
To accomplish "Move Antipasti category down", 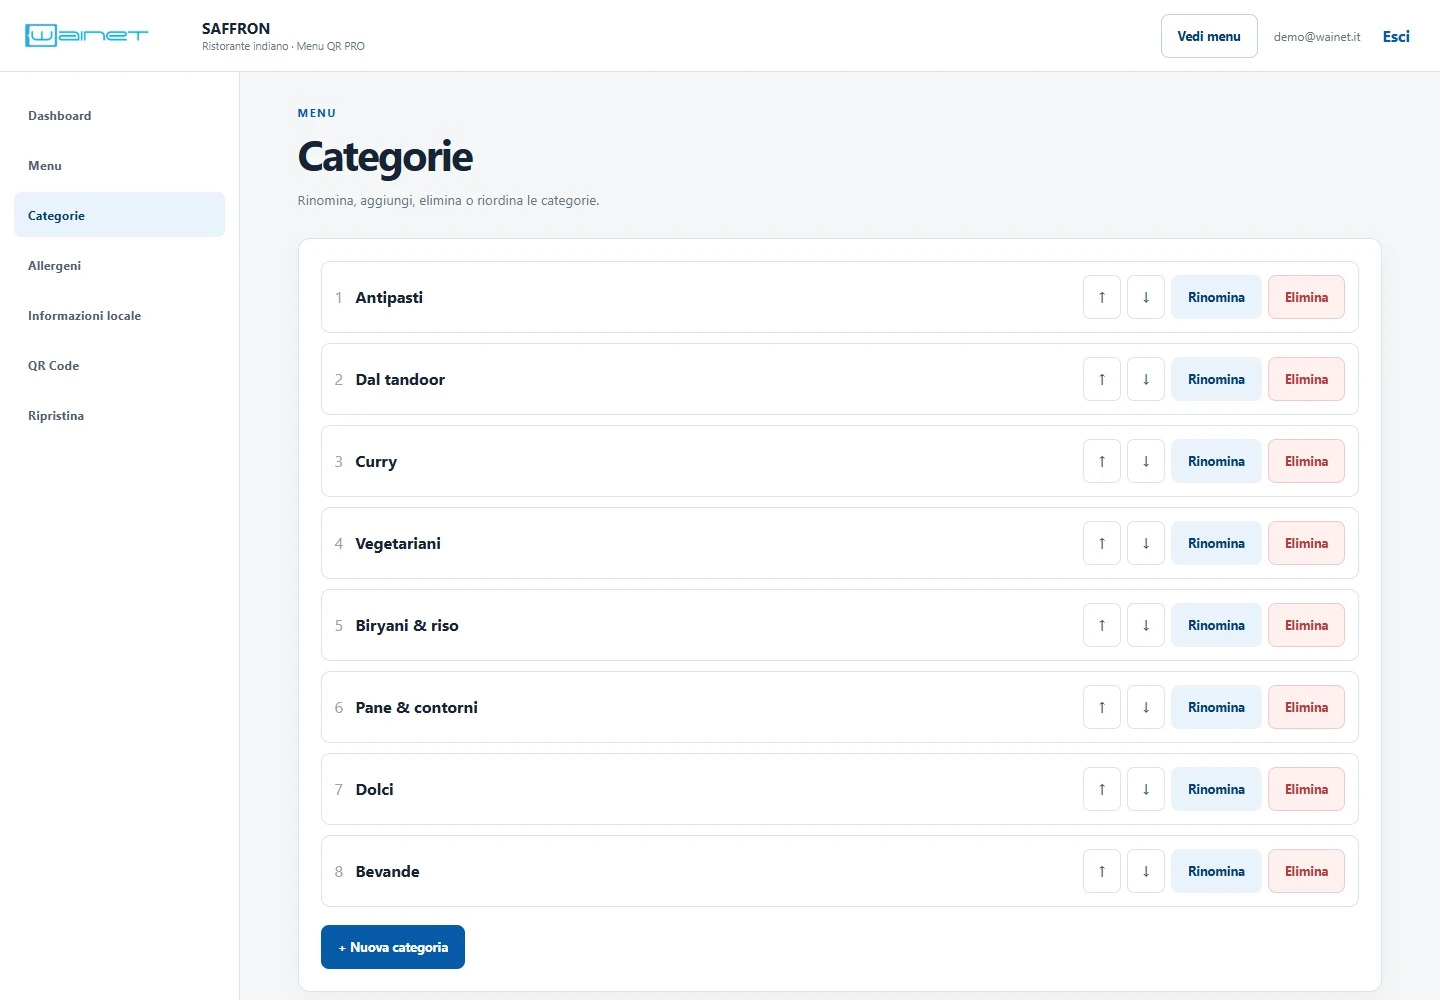I will point(1146,297).
